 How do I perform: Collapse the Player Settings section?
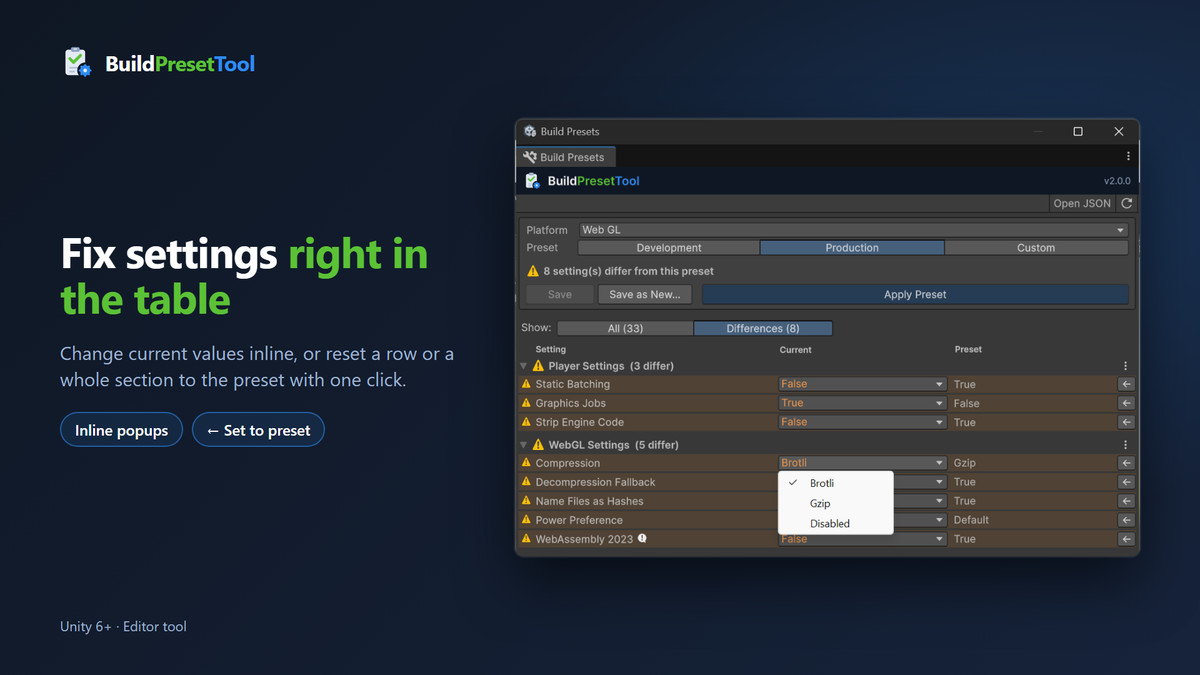(x=523, y=366)
